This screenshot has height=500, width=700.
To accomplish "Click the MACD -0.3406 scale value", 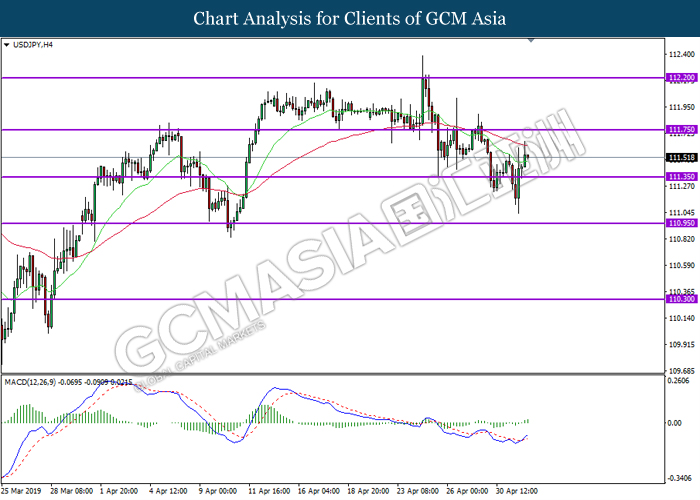I will pos(678,479).
